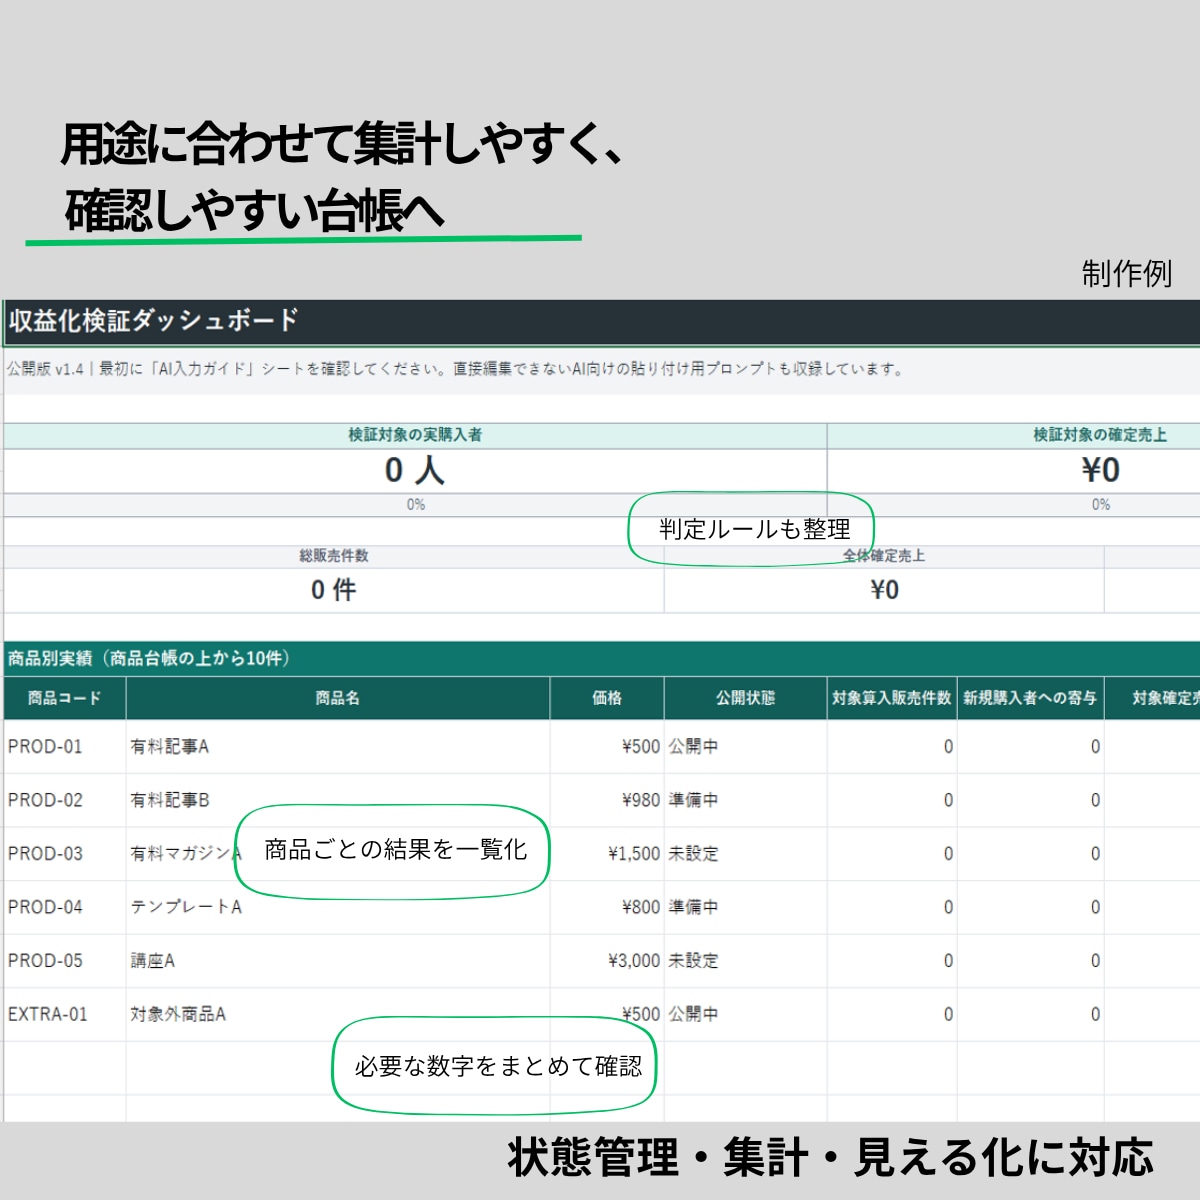Select PROD-05 新規購入者への寄与 value 0

point(1031,961)
